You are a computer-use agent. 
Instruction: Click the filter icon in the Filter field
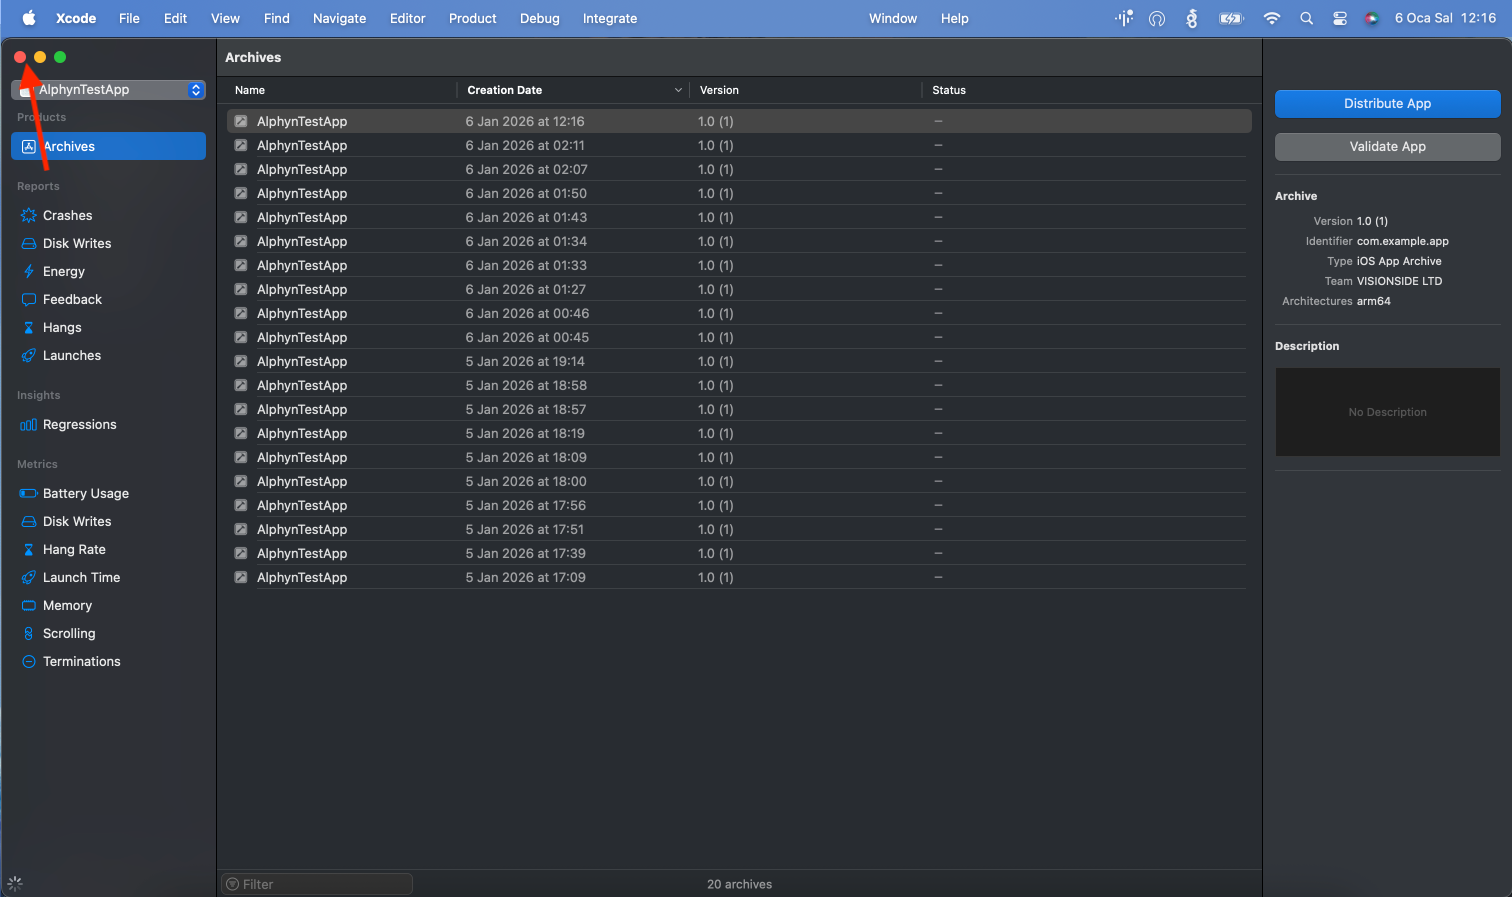click(x=233, y=884)
